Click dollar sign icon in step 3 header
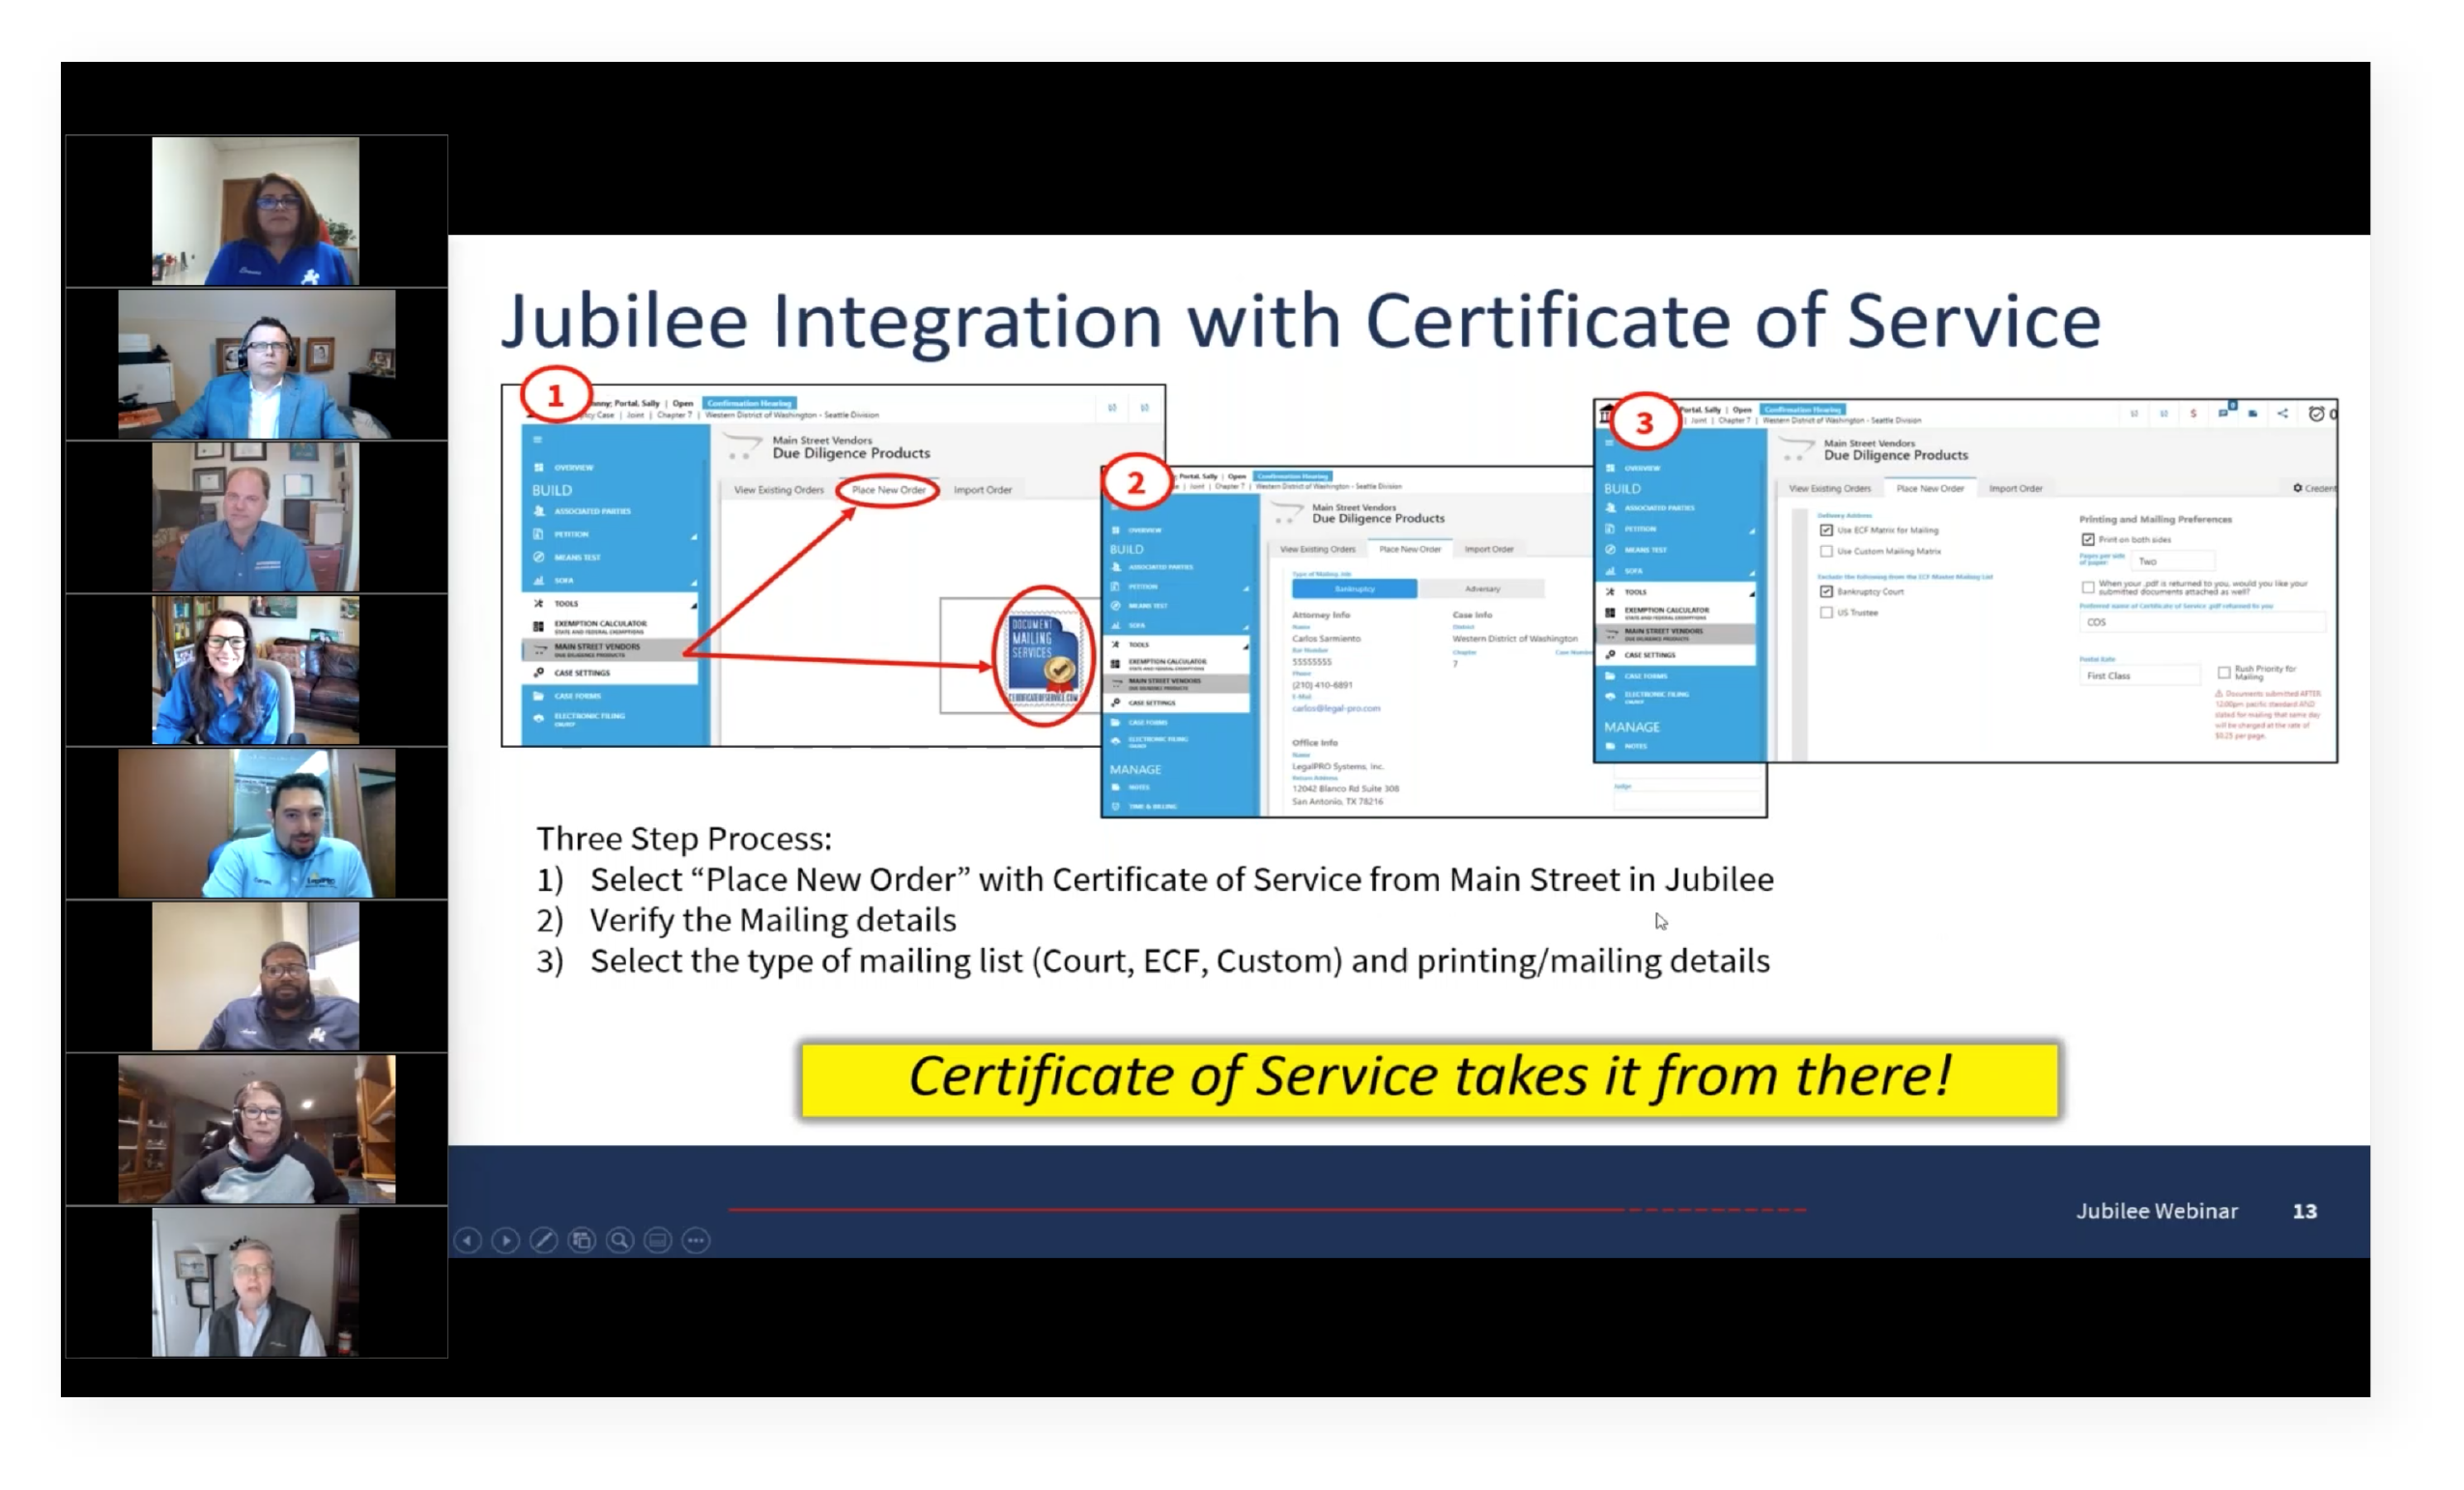The height and width of the screenshot is (1490, 2464). pyautogui.click(x=2193, y=413)
